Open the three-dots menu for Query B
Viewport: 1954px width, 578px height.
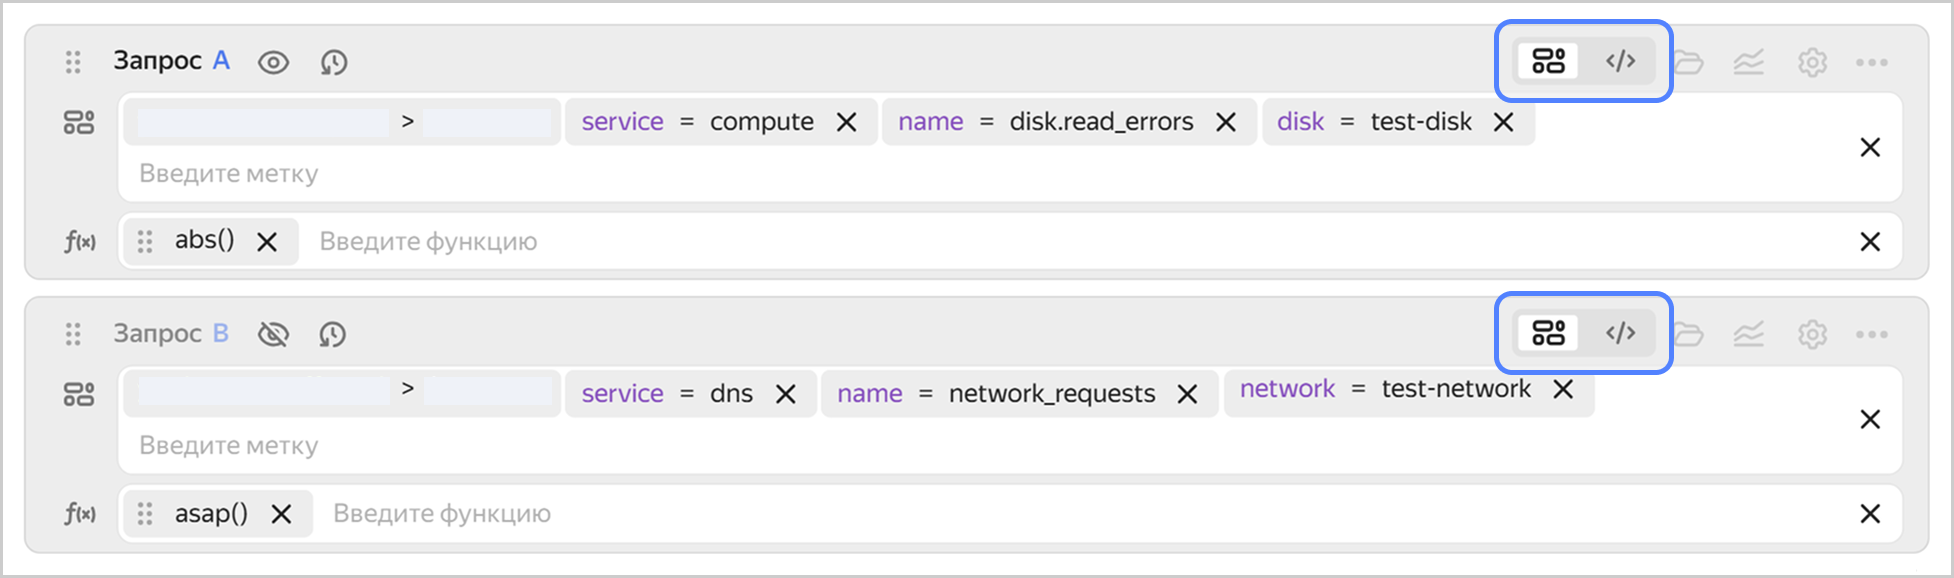(1871, 334)
